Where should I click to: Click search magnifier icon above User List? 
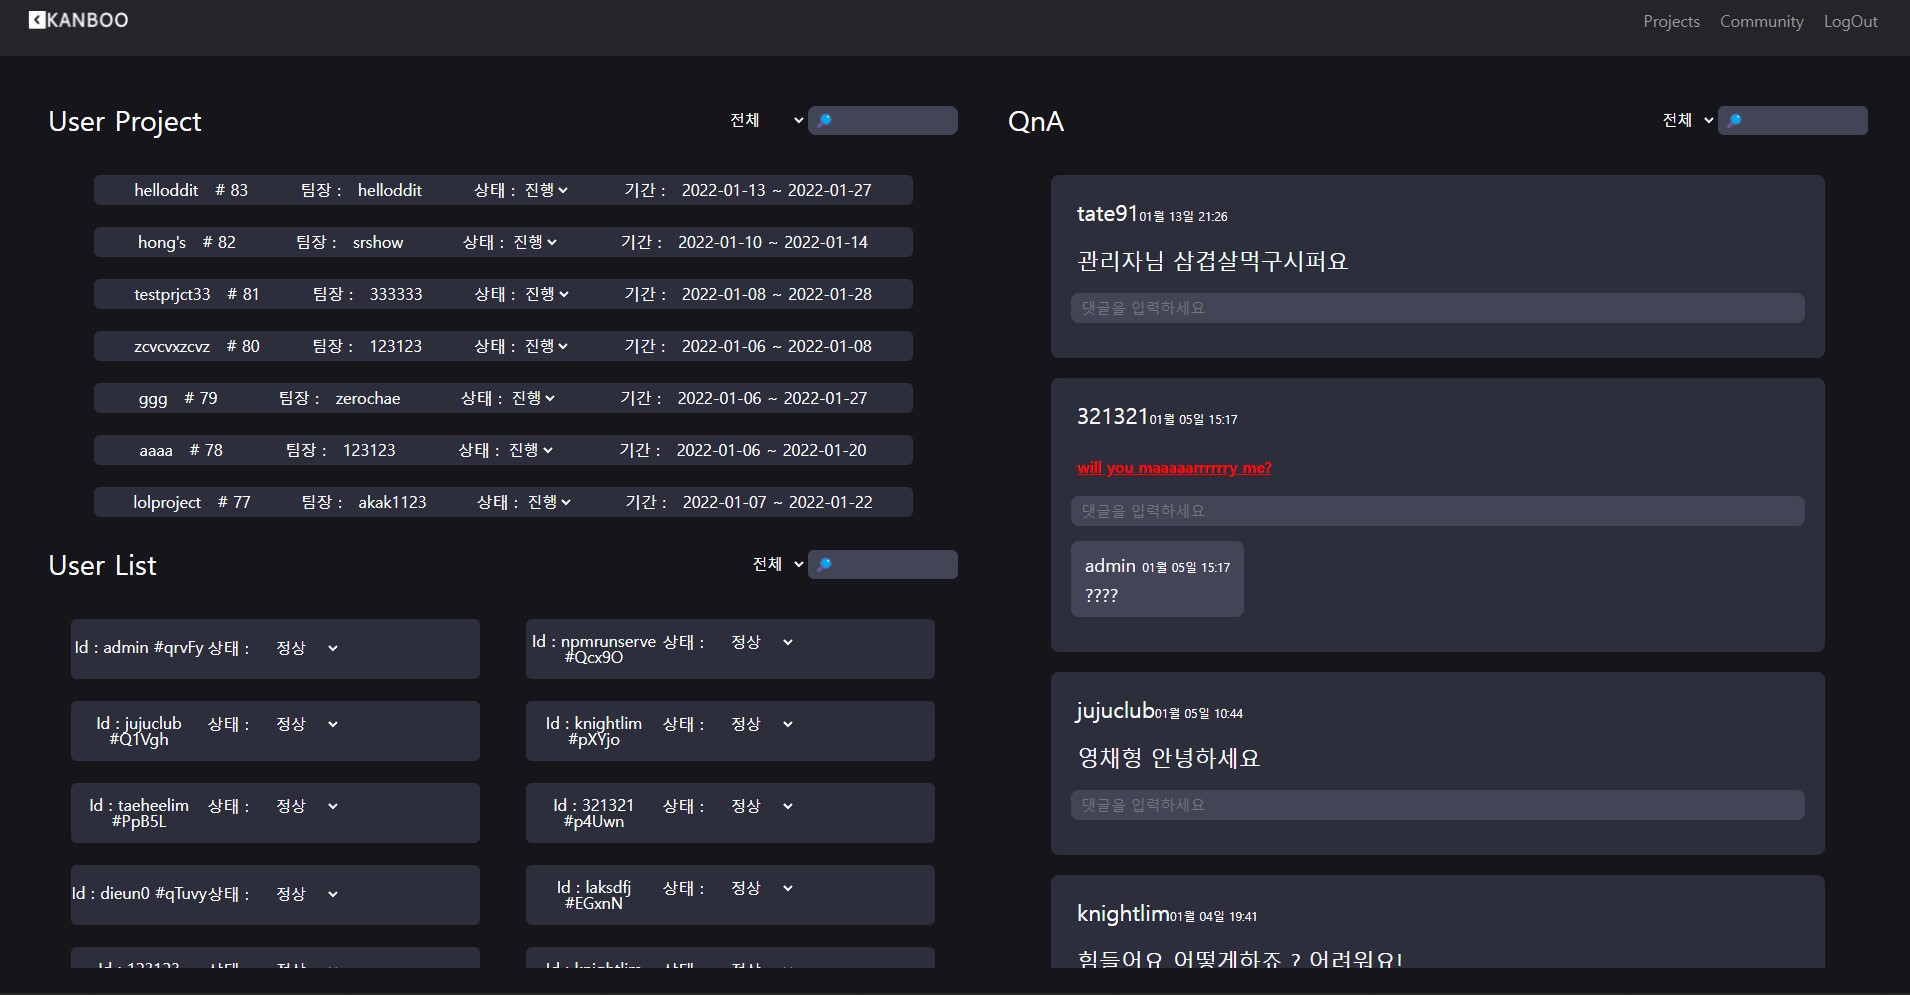coord(825,564)
